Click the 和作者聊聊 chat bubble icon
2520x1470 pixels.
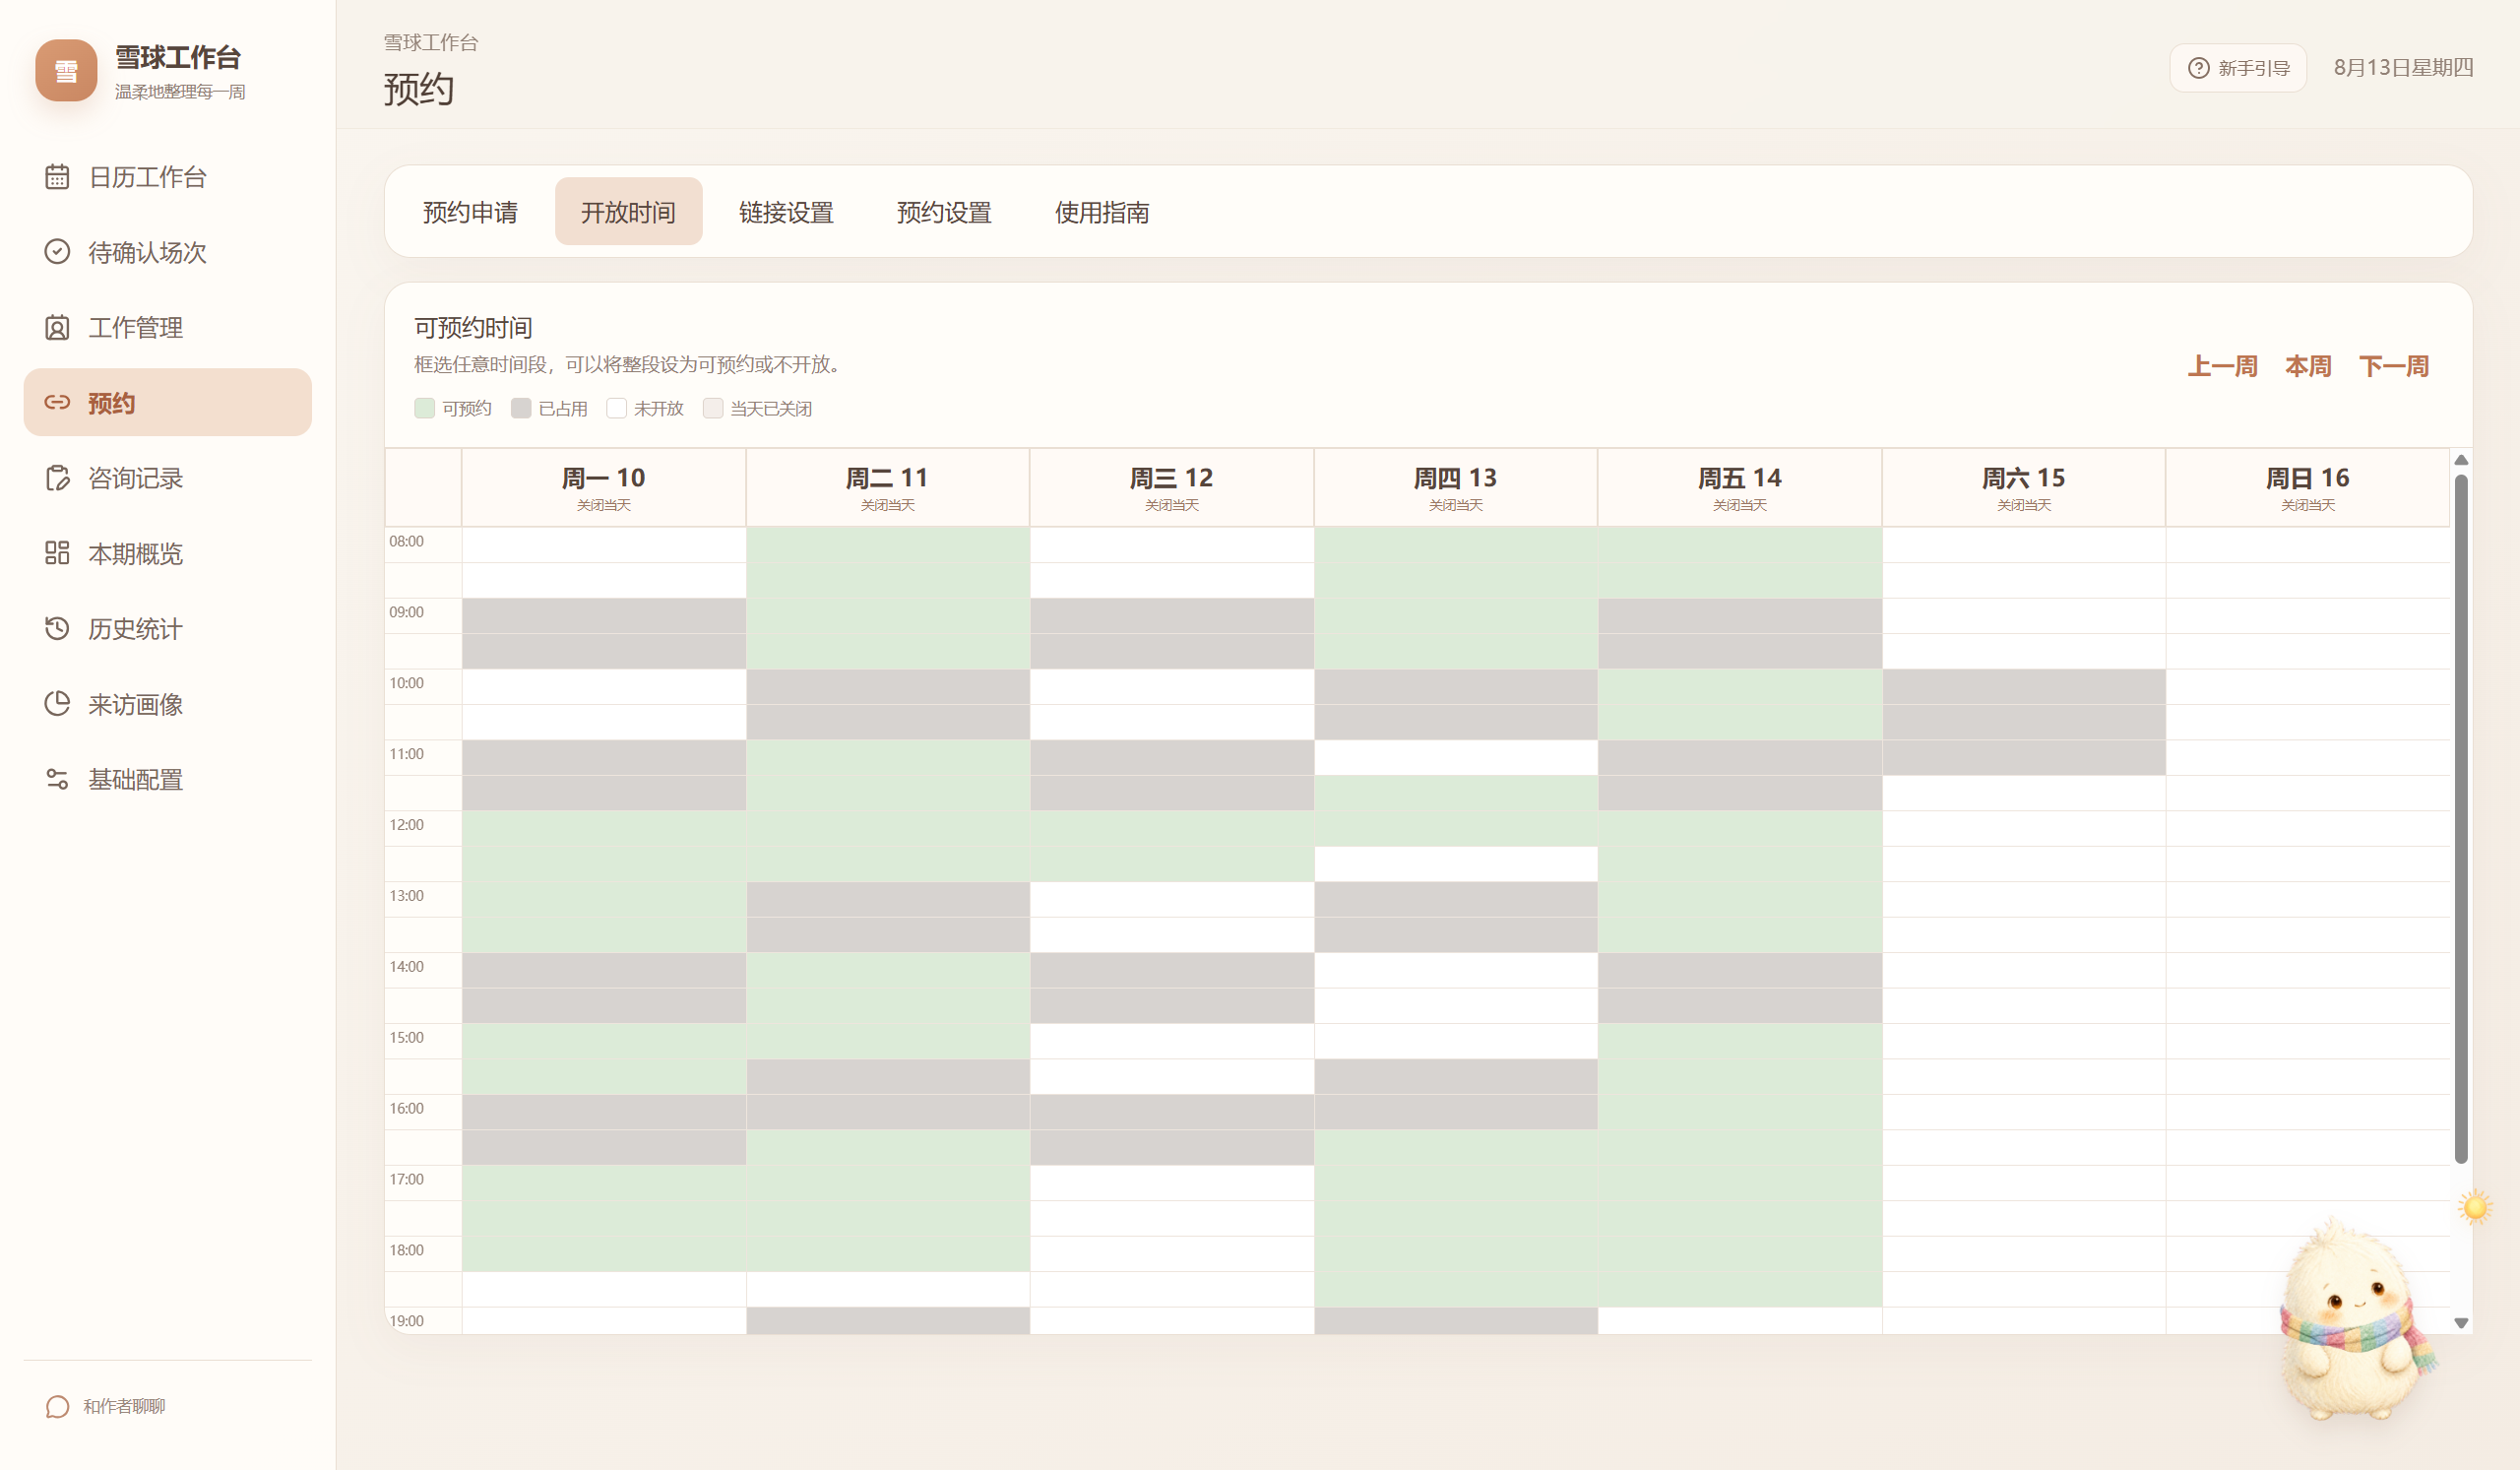click(57, 1407)
